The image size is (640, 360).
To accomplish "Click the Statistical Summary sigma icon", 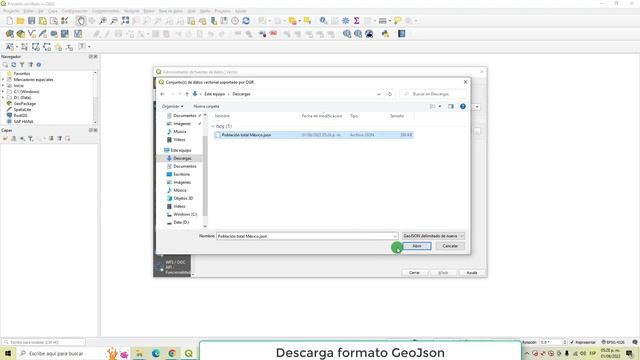I will click(x=356, y=21).
